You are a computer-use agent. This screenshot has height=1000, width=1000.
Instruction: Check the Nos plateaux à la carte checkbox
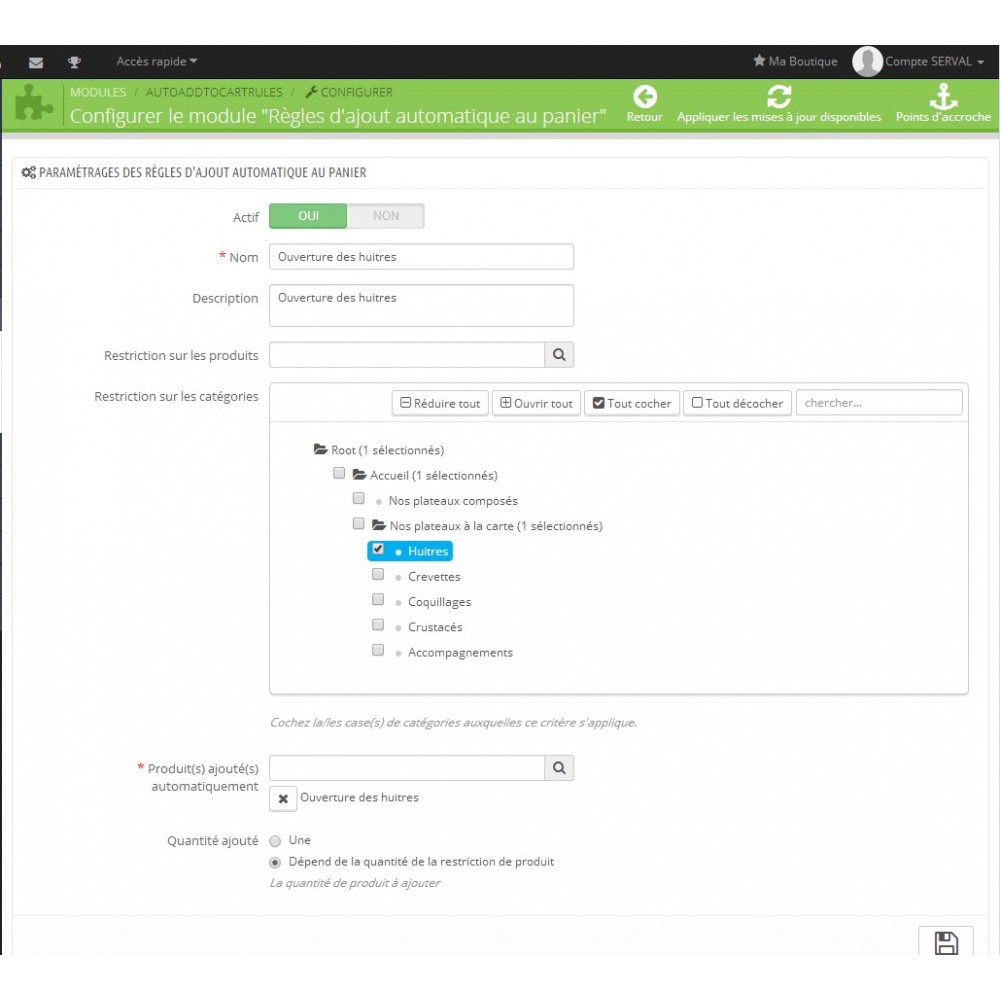coord(358,524)
